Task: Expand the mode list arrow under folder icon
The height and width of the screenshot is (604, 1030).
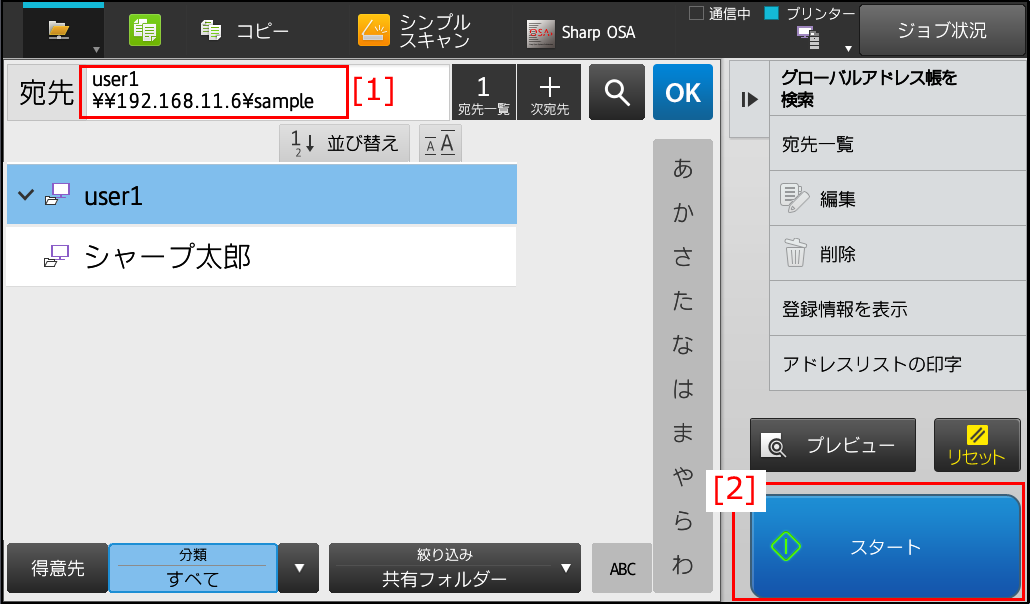Action: 96,49
